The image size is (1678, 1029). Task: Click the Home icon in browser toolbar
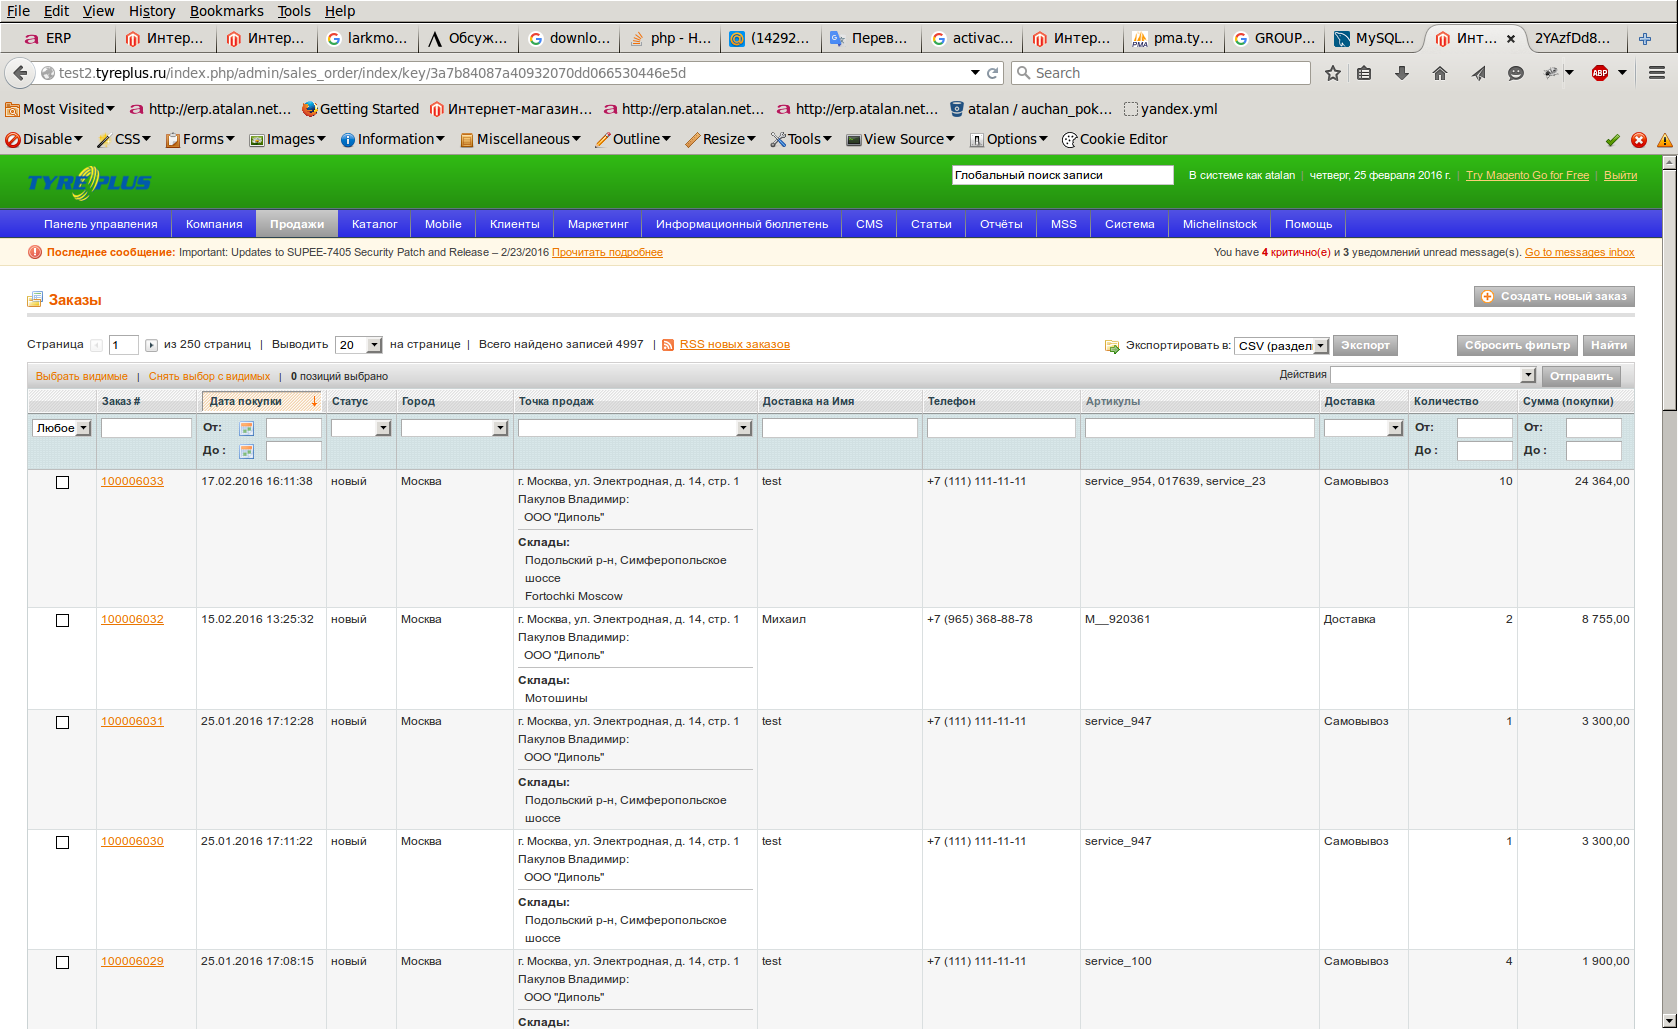(1440, 73)
